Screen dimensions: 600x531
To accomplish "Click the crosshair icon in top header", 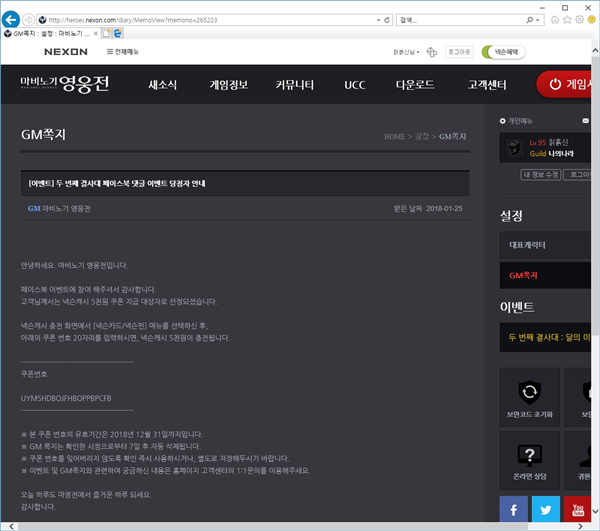I will point(432,52).
